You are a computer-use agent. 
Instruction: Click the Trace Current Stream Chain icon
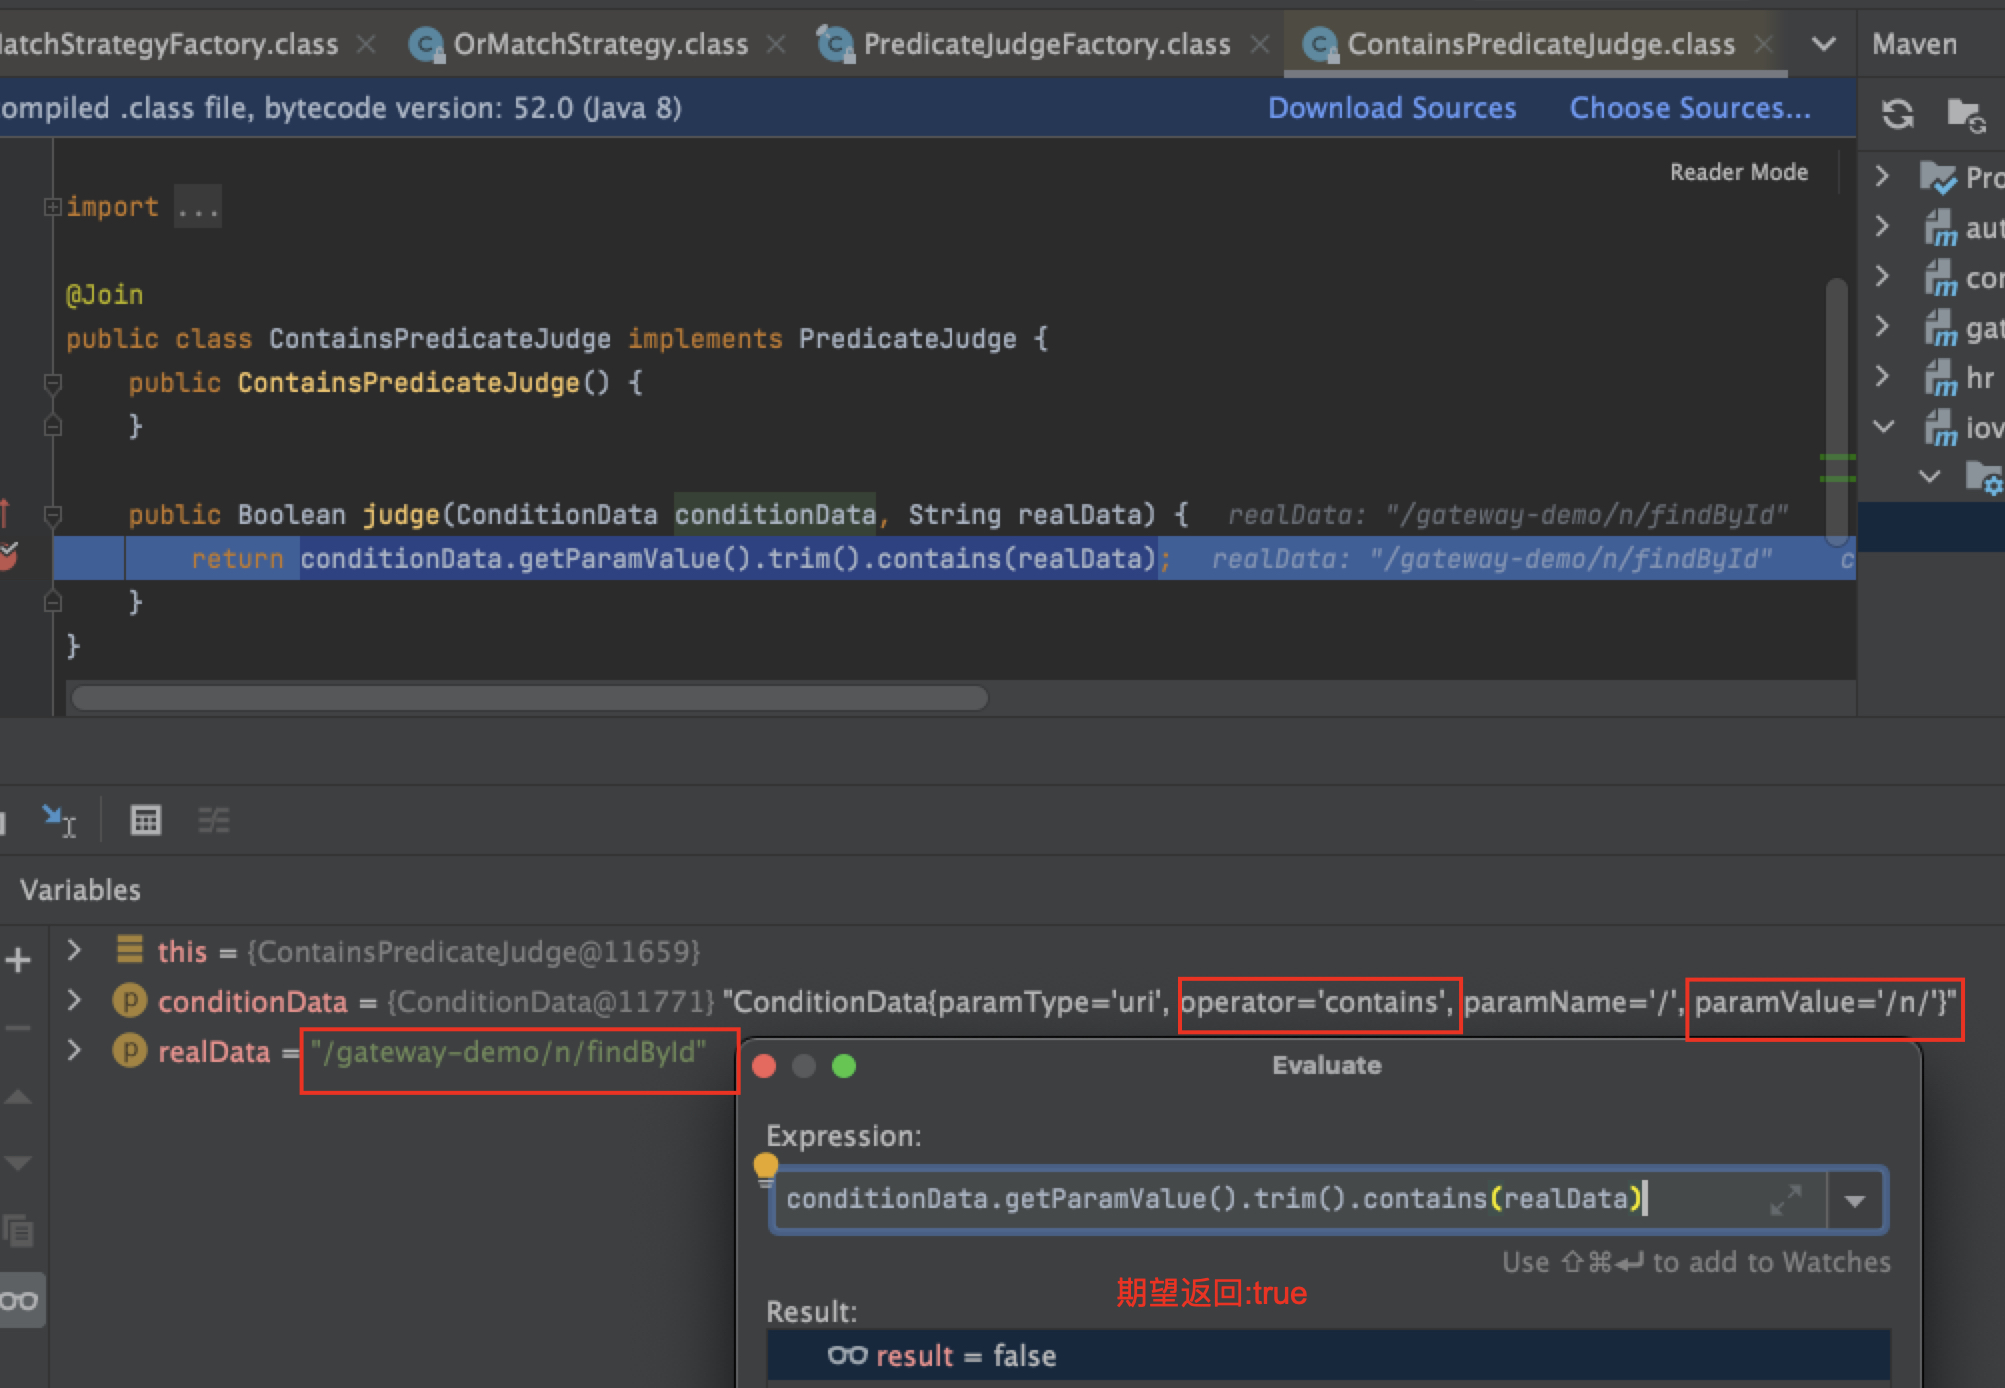[213, 821]
